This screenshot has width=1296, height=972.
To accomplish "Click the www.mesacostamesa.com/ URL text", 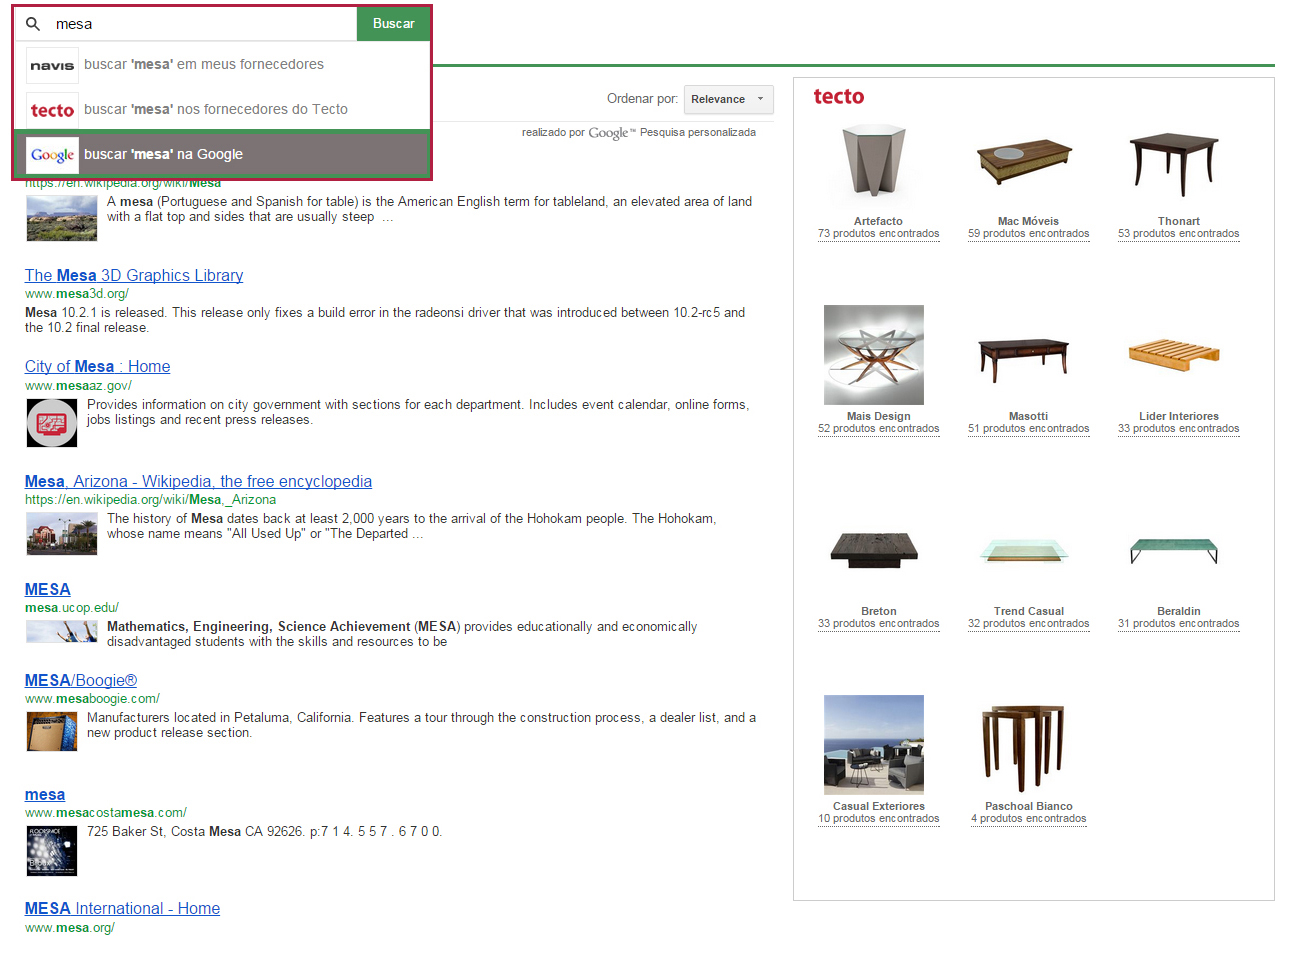I will coord(106,813).
